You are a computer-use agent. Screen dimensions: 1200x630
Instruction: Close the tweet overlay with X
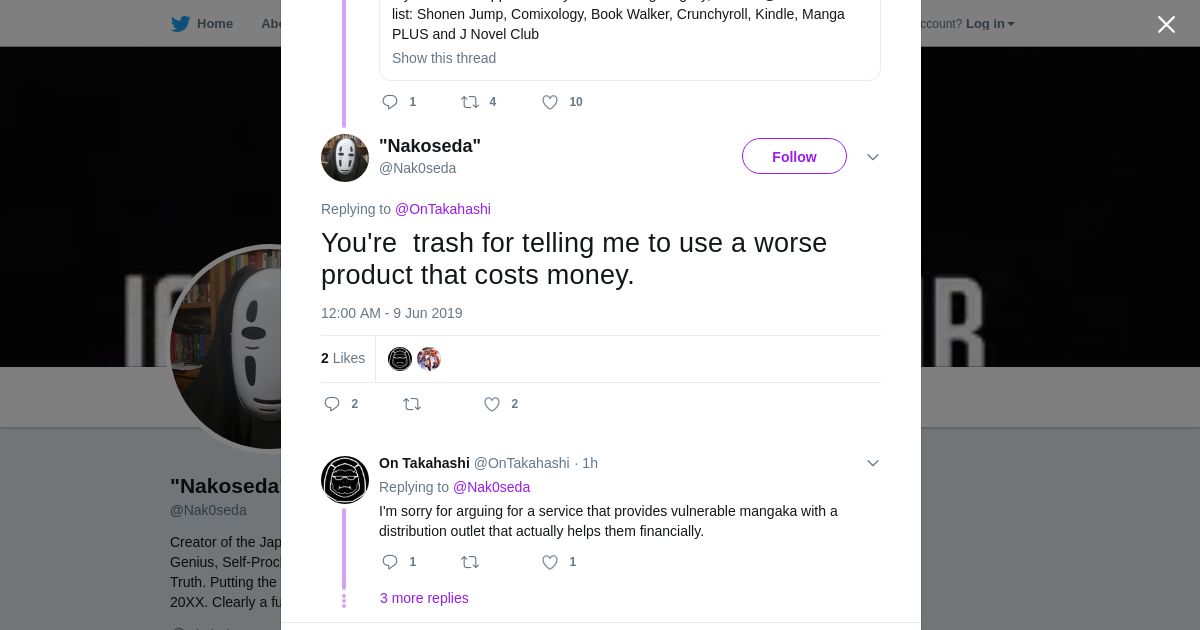1166,25
